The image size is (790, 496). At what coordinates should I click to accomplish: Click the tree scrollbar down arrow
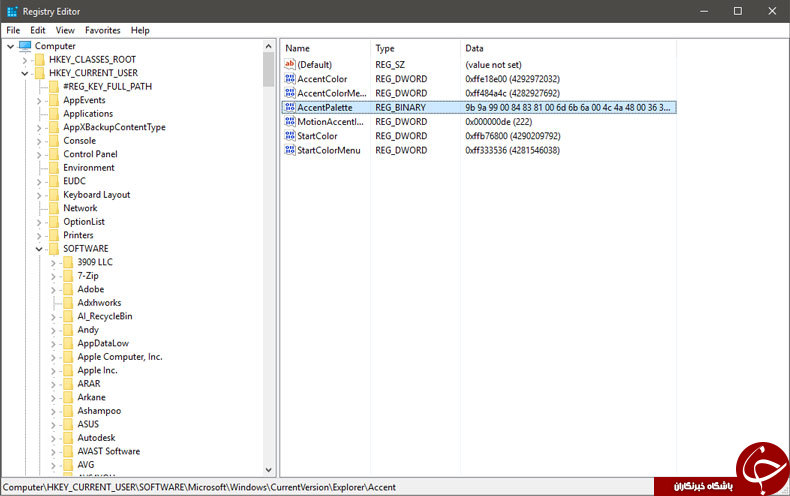pyautogui.click(x=269, y=470)
